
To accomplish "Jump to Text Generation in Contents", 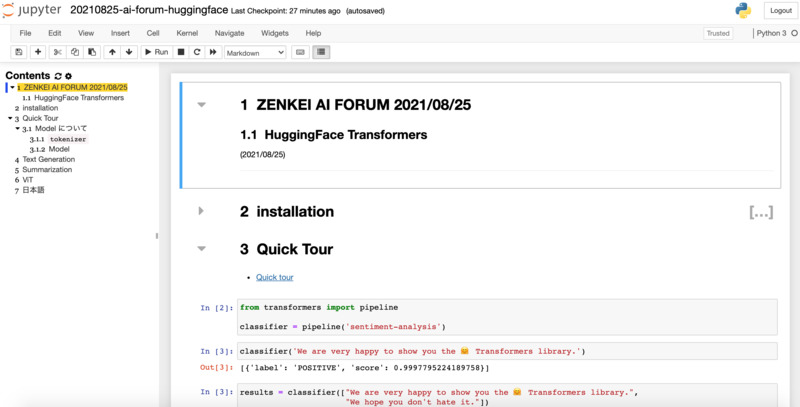I will [x=48, y=159].
